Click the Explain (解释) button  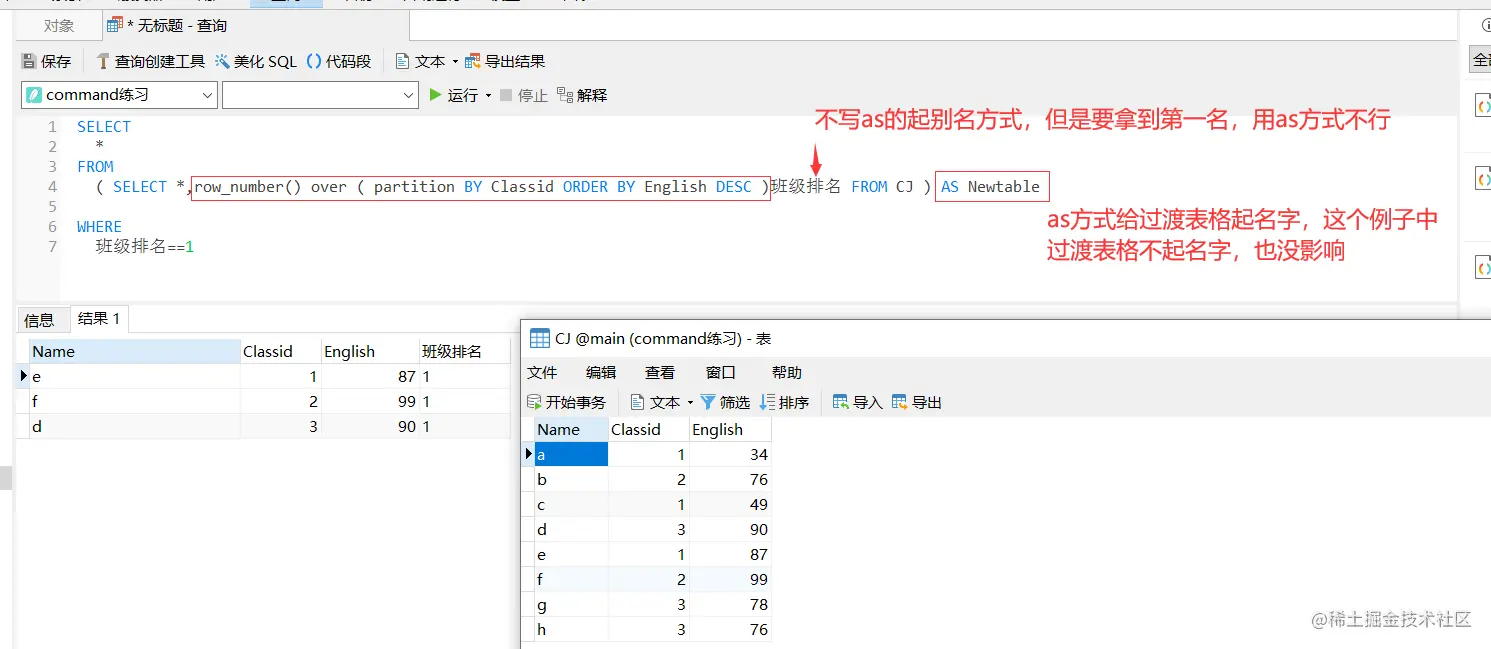(582, 95)
